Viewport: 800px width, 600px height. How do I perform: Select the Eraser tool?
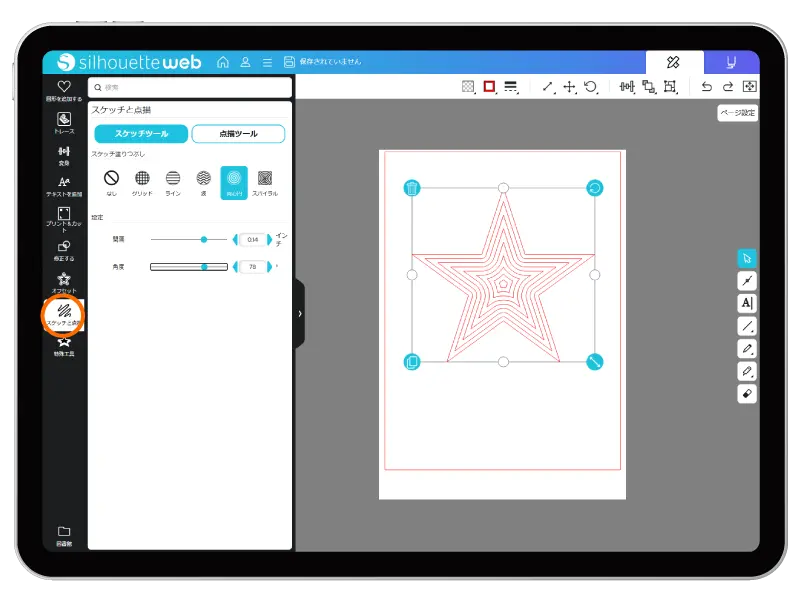pos(746,394)
